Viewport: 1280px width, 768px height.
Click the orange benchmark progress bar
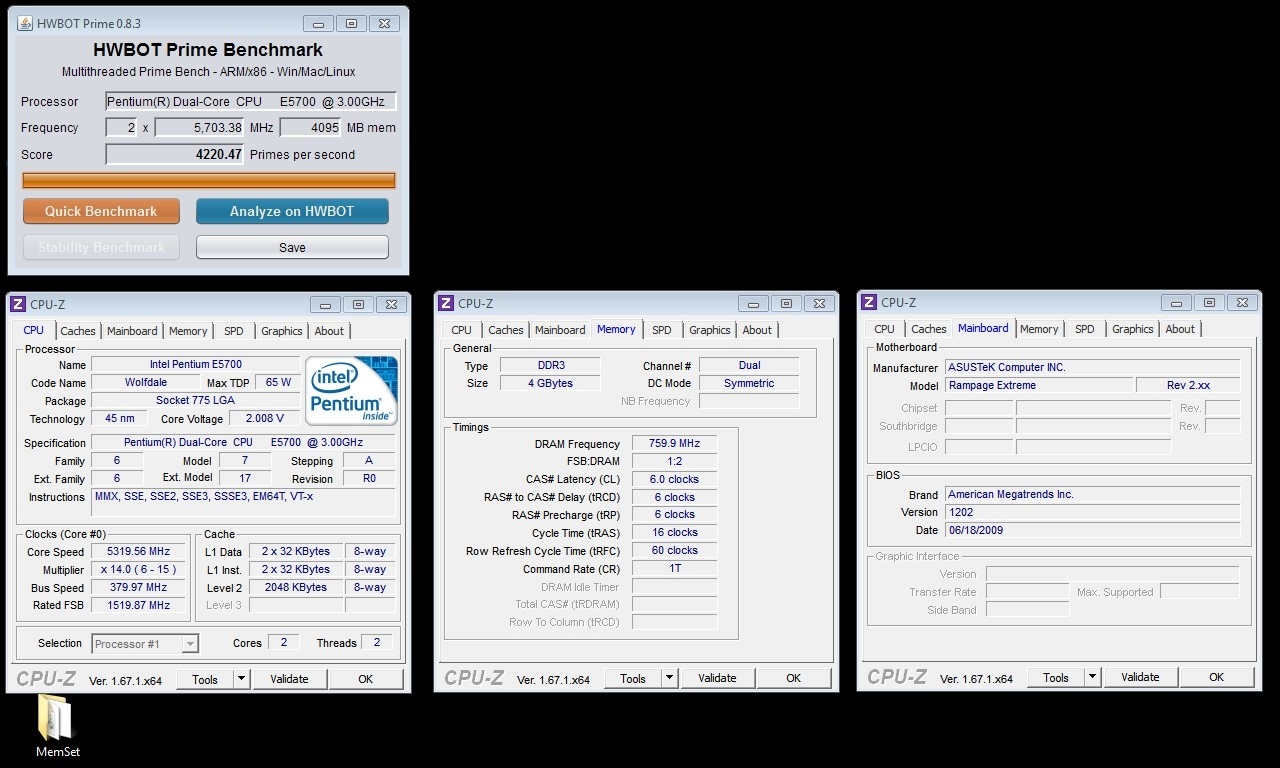tap(209, 180)
